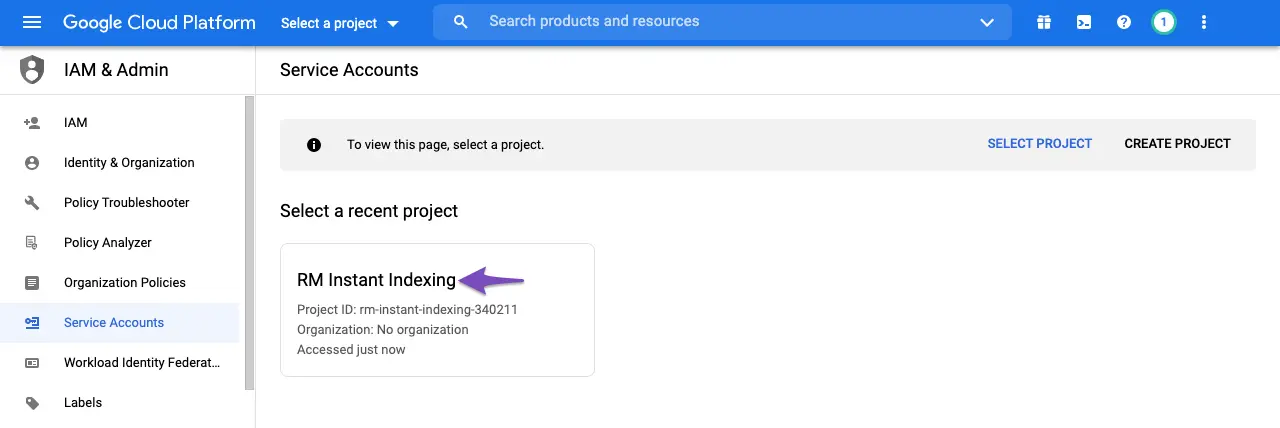This screenshot has width=1280, height=428.
Task: Open IAM in the sidebar
Action: [76, 123]
